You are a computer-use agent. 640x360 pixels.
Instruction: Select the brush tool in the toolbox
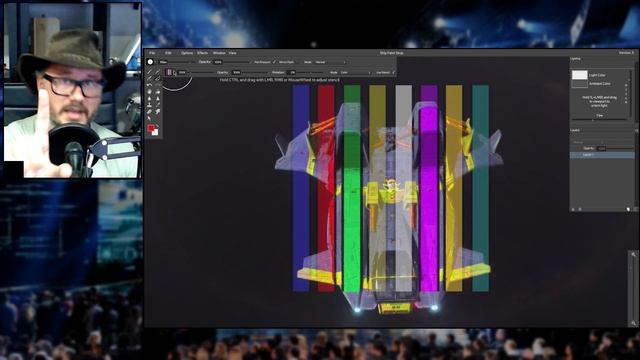[149, 71]
